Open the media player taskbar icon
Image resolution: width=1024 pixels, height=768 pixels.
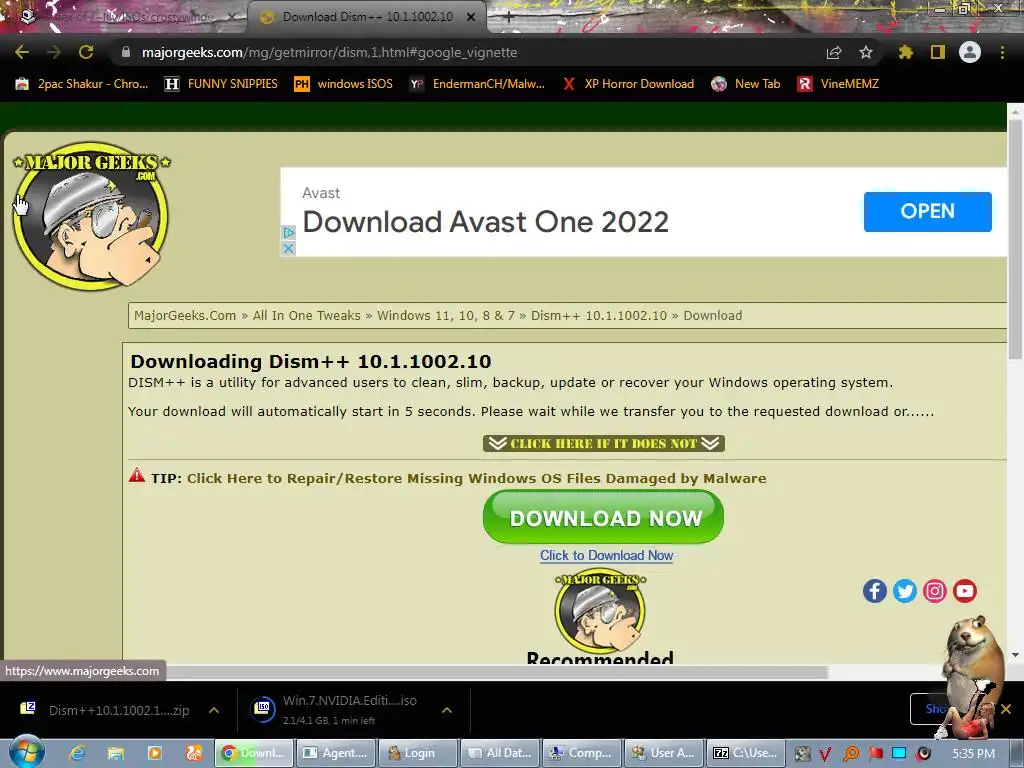155,753
